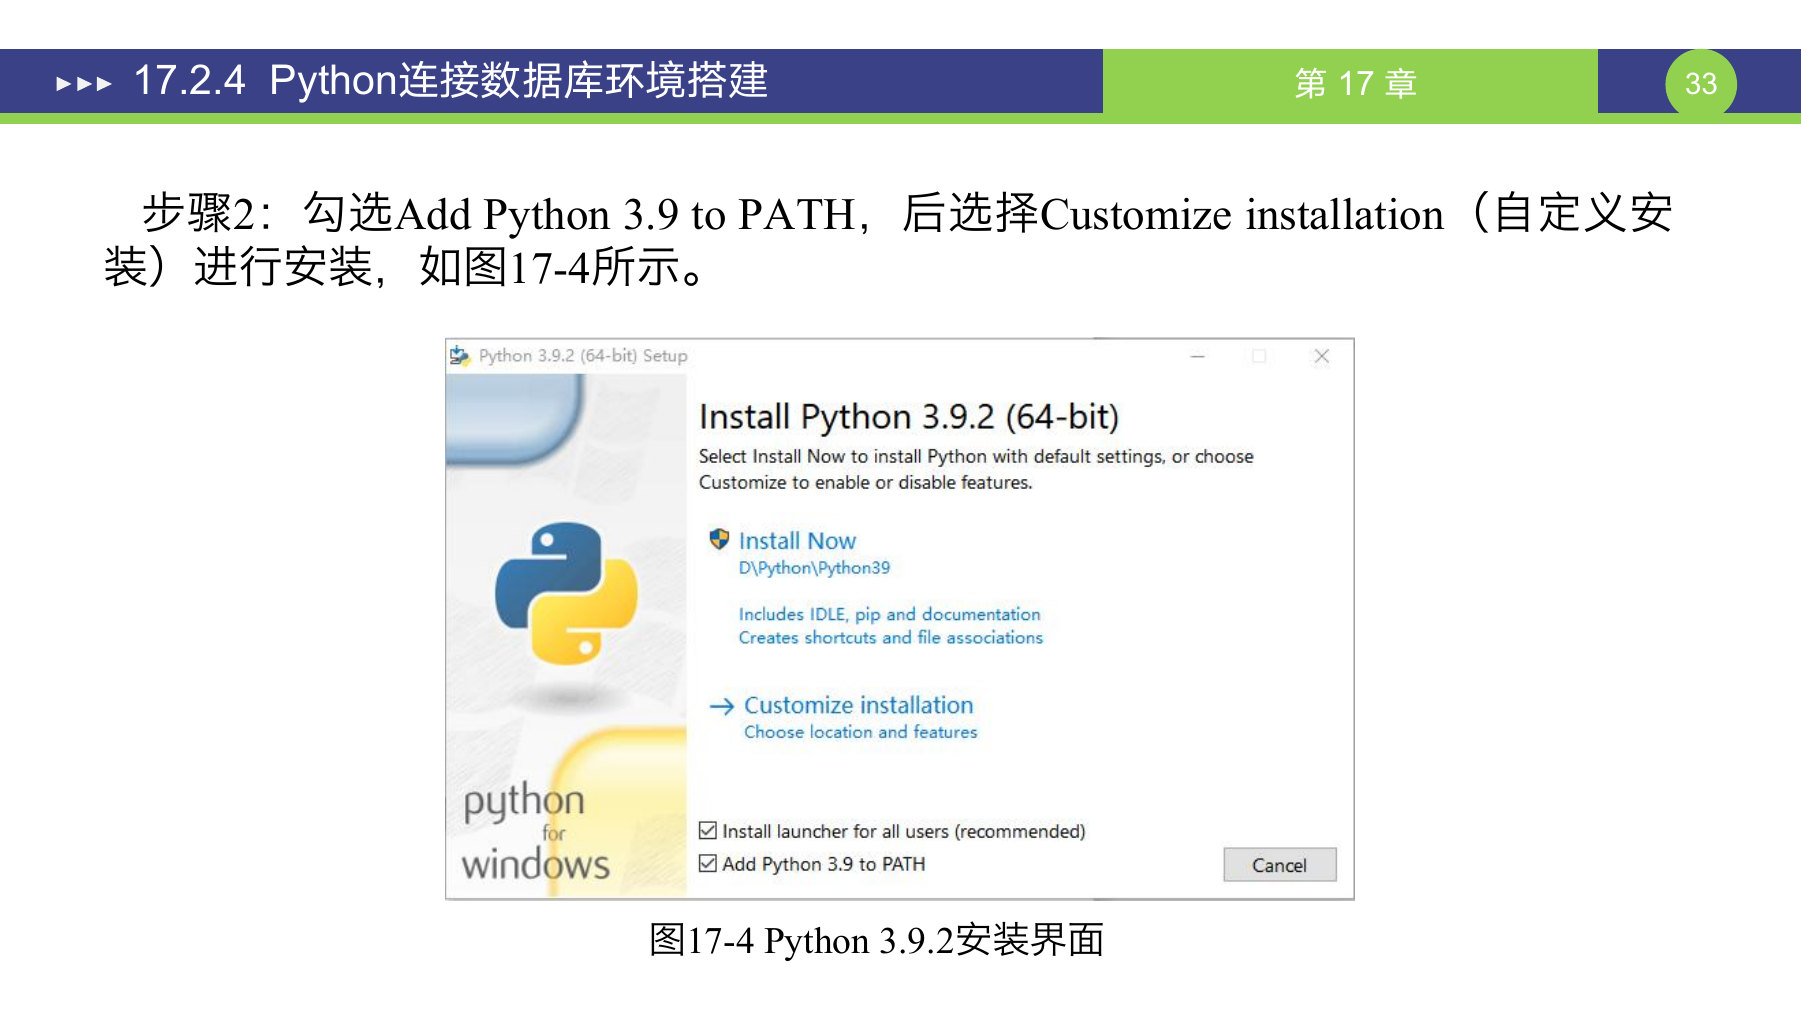This screenshot has width=1801, height=1013.
Task: Click 'Creates shortcuts and file associations' text
Action: tap(890, 638)
